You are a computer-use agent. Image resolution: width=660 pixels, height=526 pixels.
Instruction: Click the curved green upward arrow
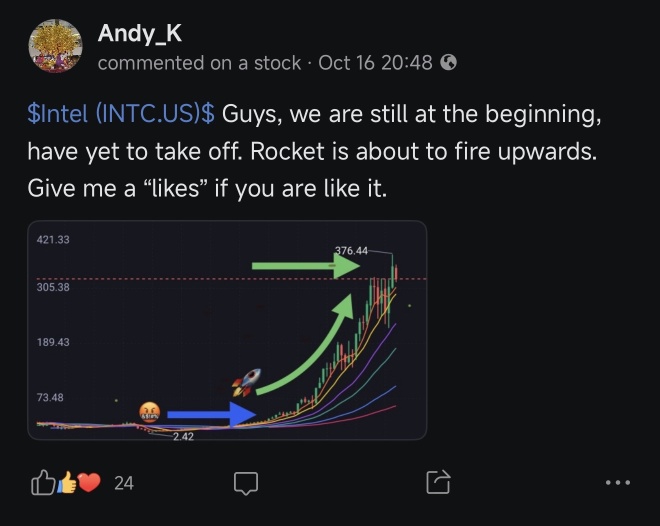point(304,345)
